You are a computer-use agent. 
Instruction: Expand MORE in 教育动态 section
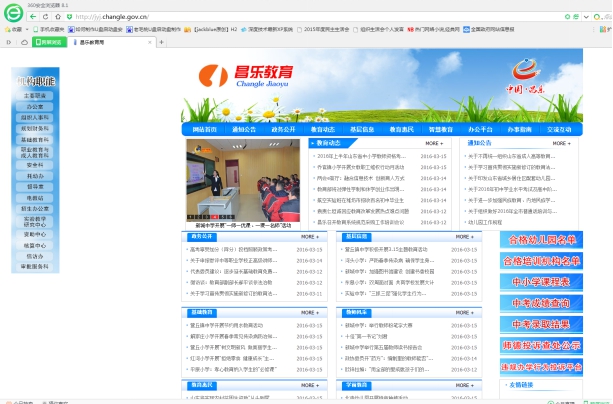tap(433, 143)
